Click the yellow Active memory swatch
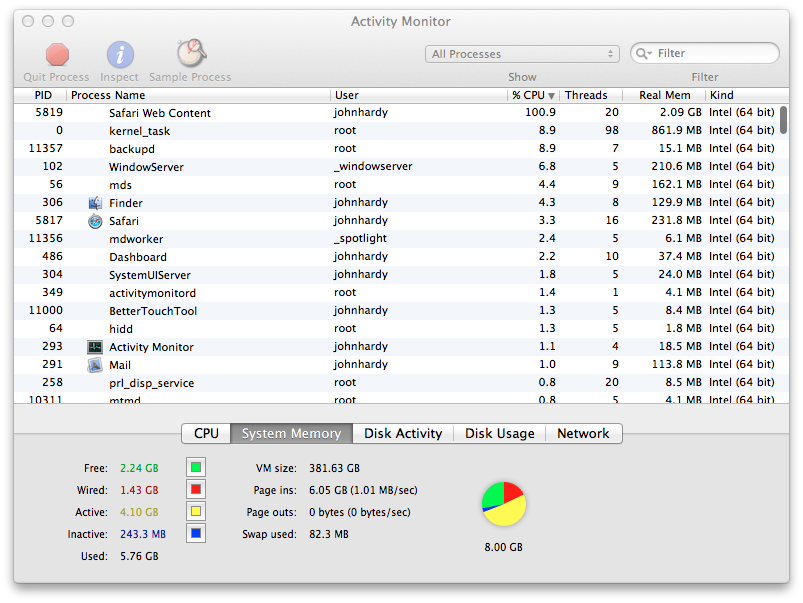Screen dimensions: 803x603 click(x=196, y=511)
